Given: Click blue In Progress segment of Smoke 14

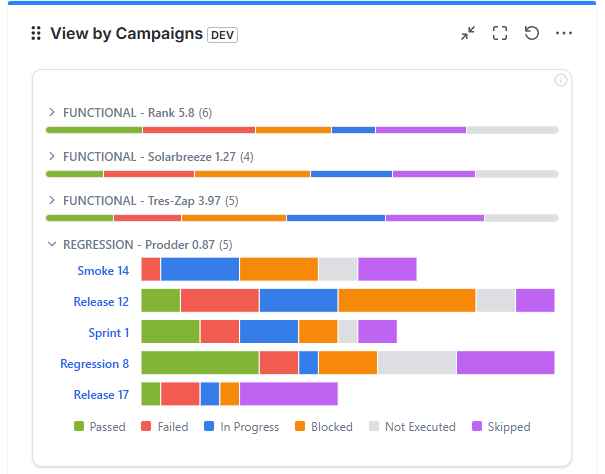Looking at the screenshot, I should click(x=200, y=269).
